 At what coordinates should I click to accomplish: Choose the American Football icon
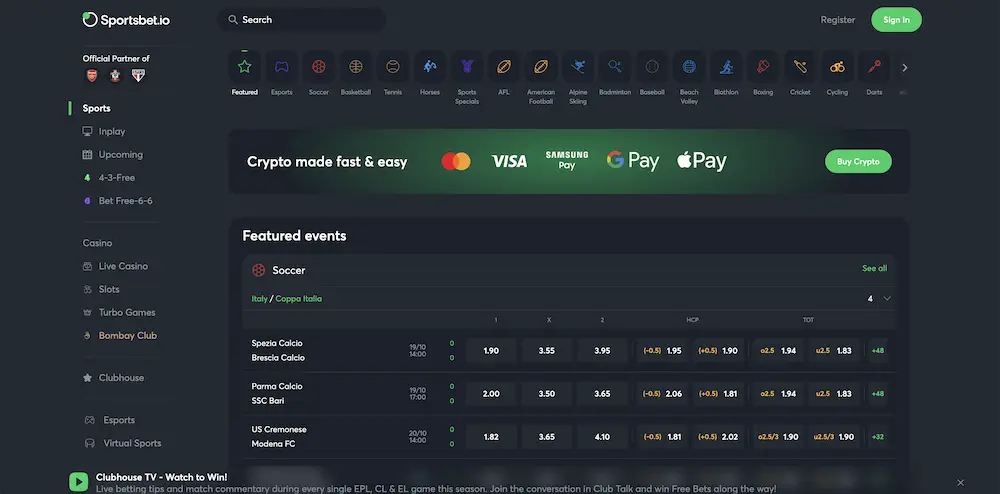pos(541,66)
